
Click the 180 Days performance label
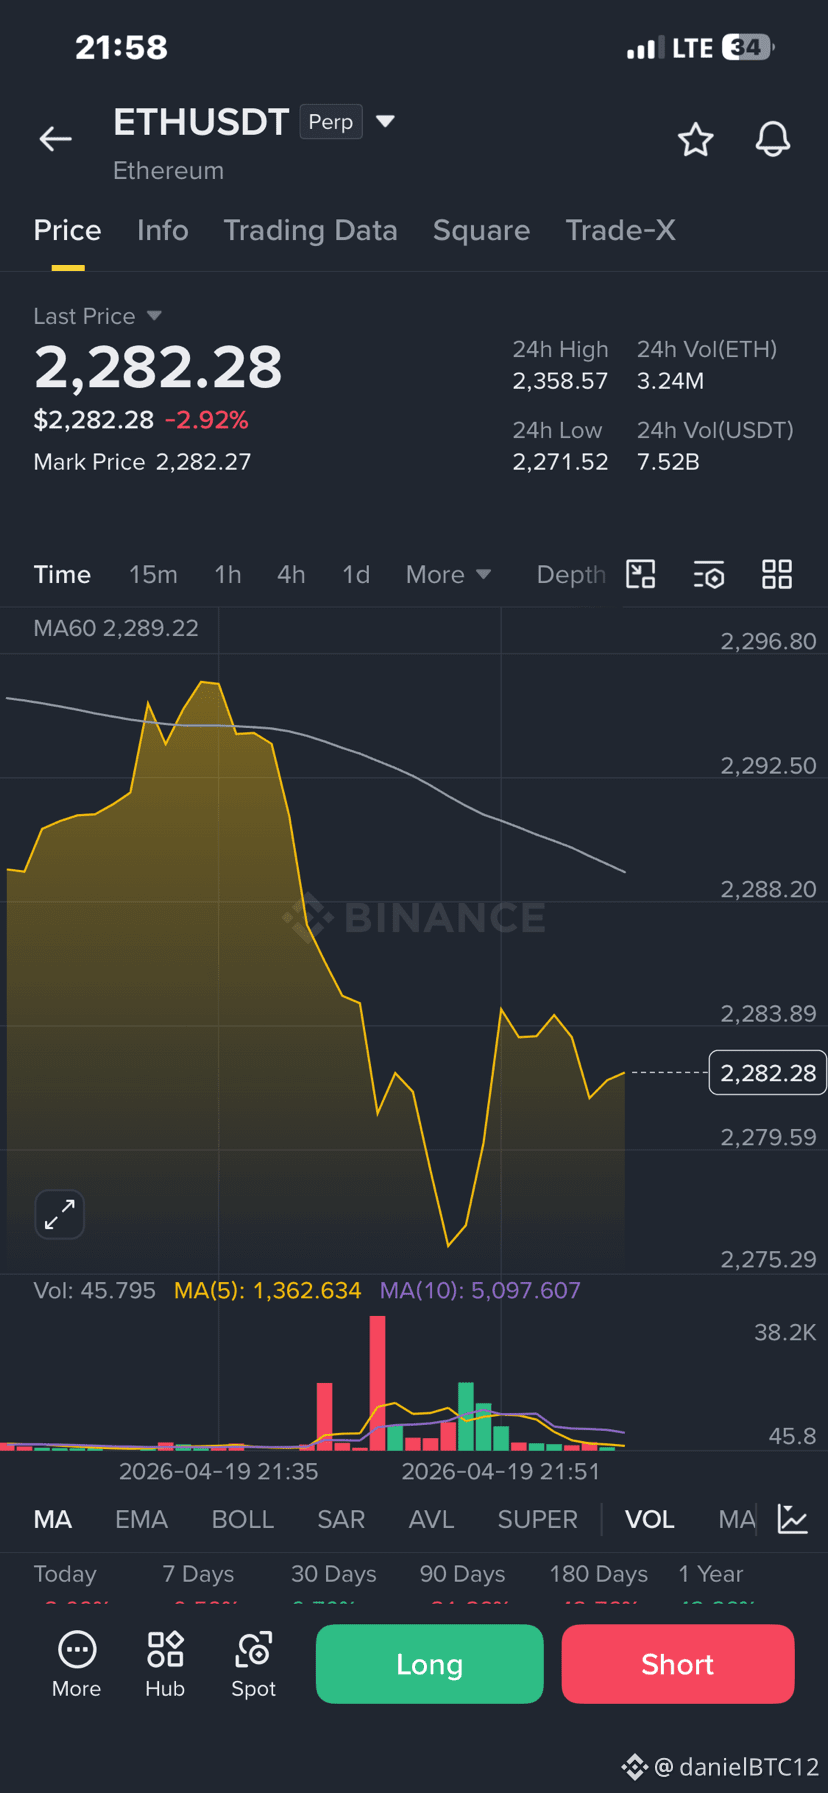point(598,1574)
